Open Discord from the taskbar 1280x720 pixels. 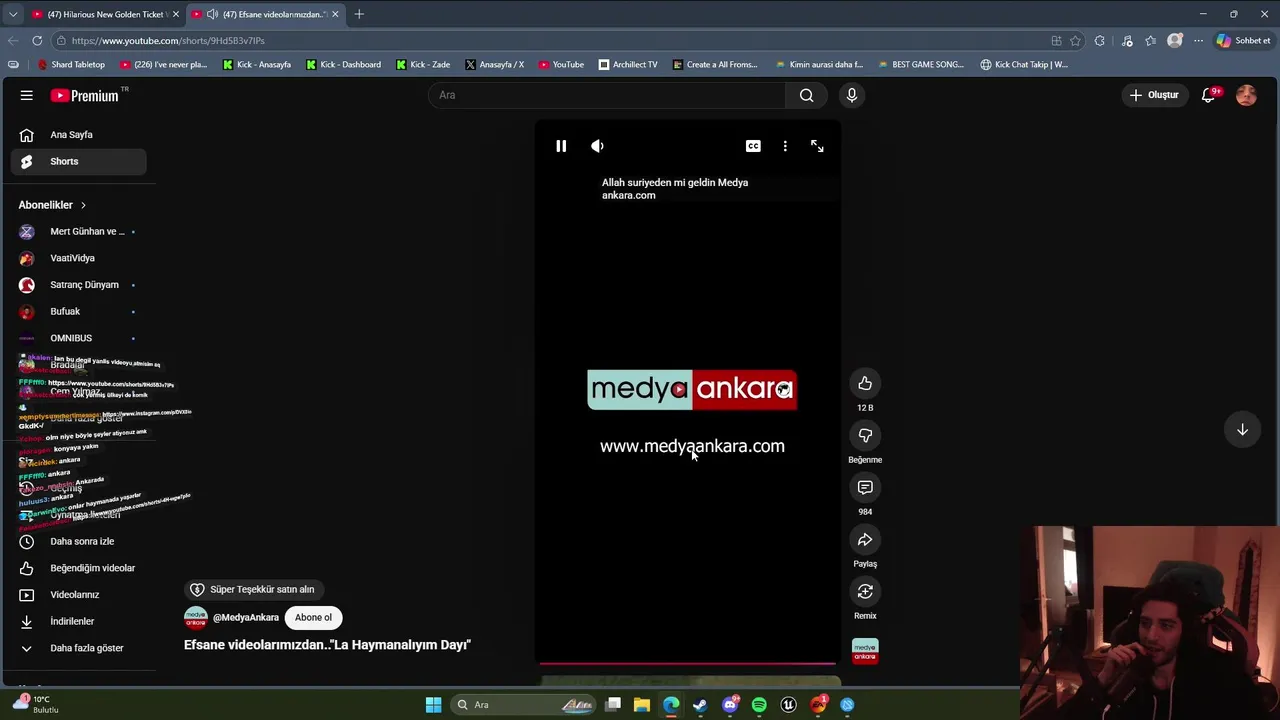point(730,705)
